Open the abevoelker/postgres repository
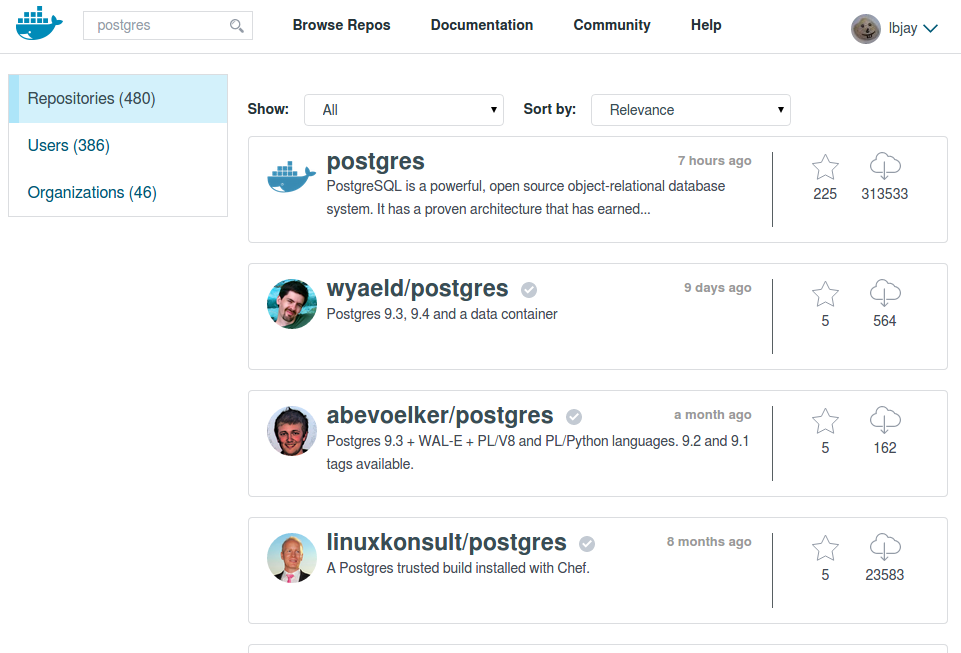Image resolution: width=961 pixels, height=653 pixels. click(x=439, y=415)
